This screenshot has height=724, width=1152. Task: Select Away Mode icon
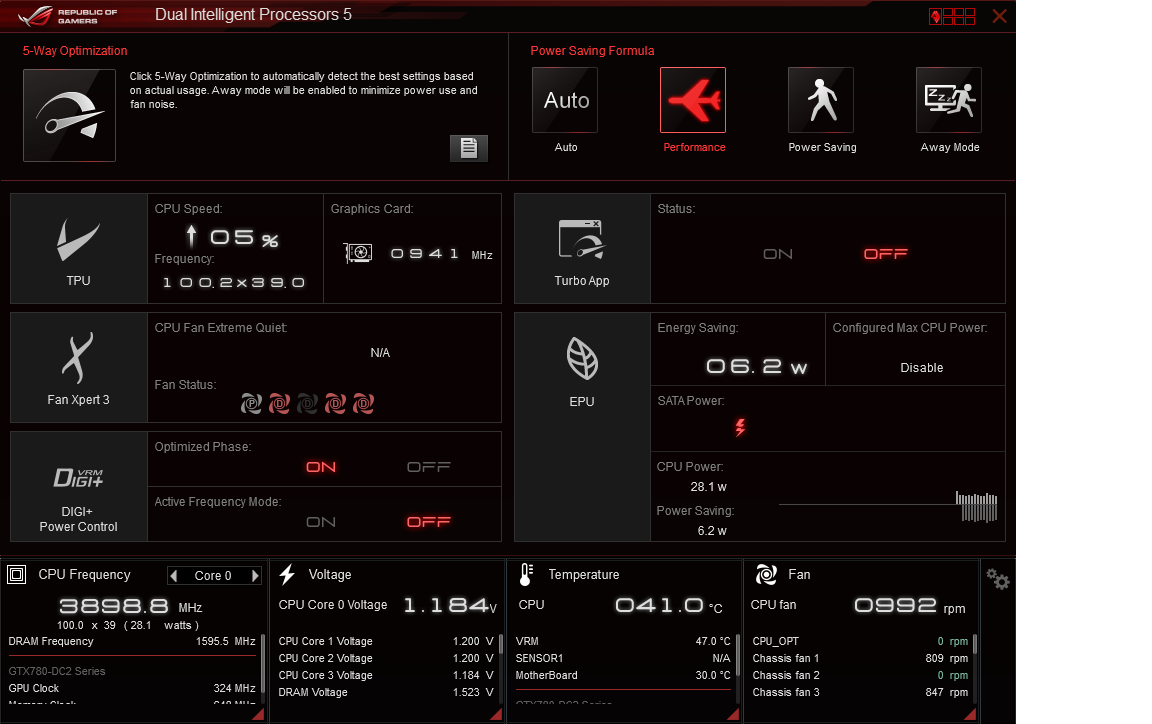click(x=948, y=100)
